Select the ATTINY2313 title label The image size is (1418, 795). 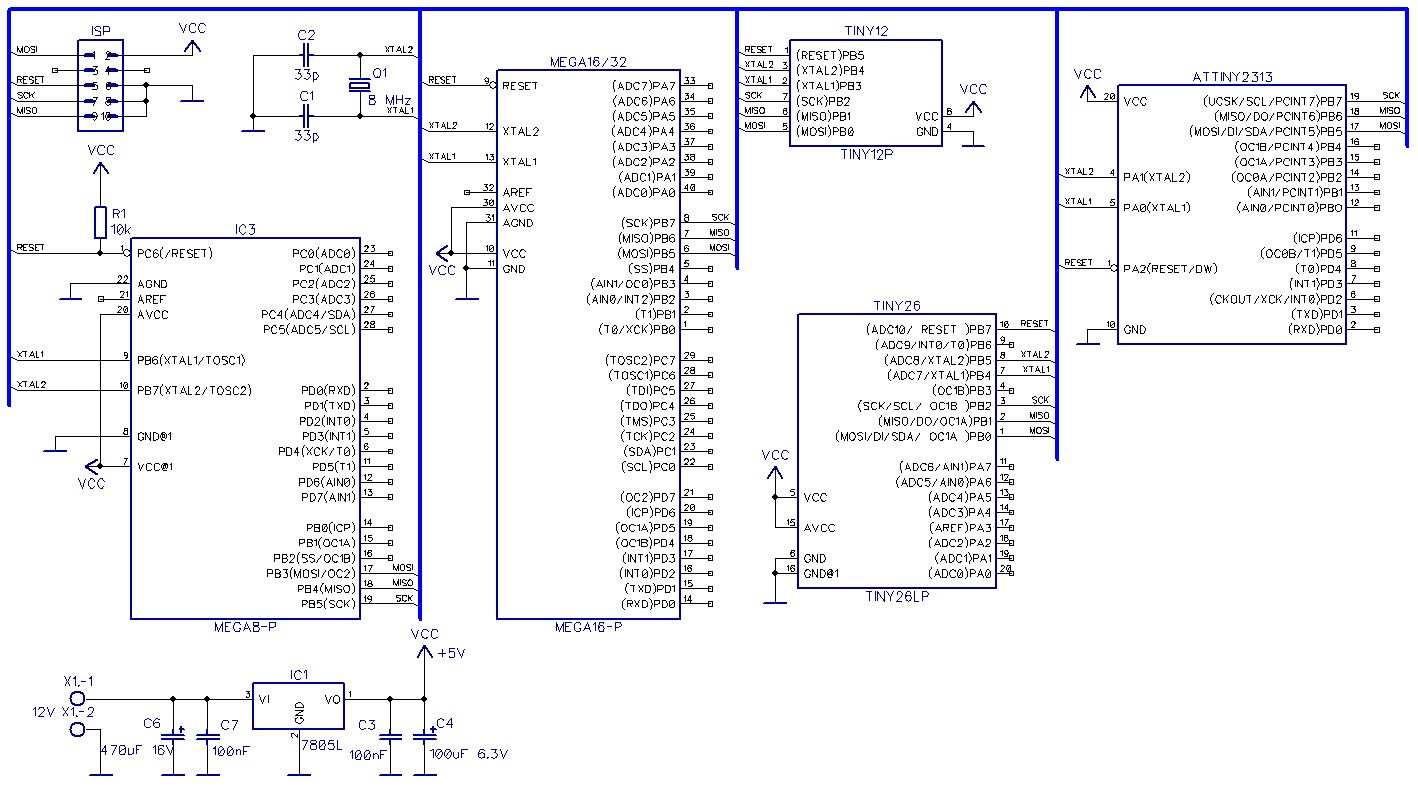coord(1232,77)
